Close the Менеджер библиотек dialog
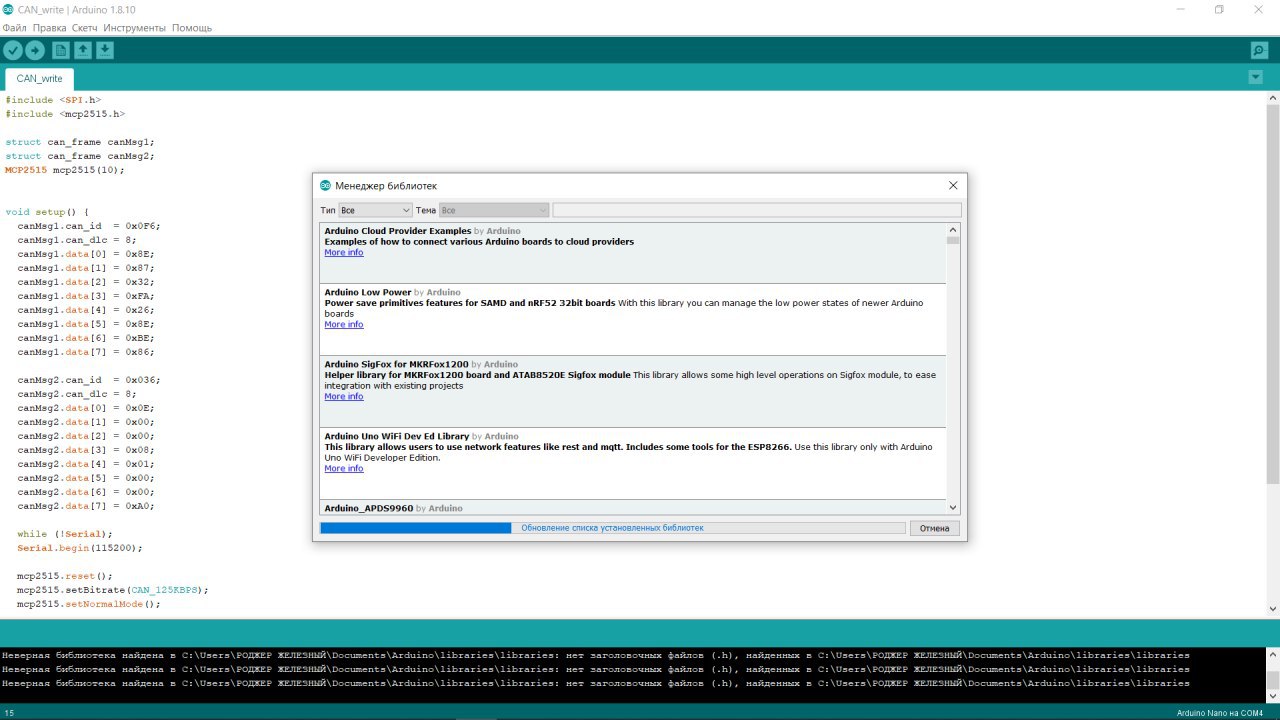This screenshot has height=720, width=1280. (x=953, y=185)
